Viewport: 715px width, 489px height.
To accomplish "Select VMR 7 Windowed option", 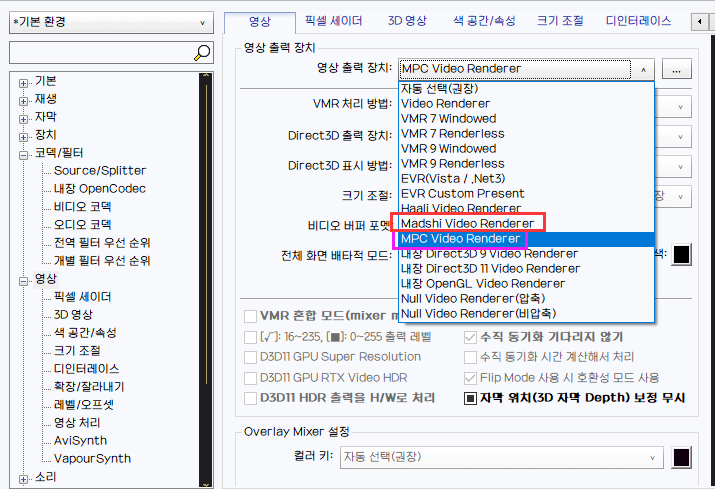I will (x=527, y=119).
